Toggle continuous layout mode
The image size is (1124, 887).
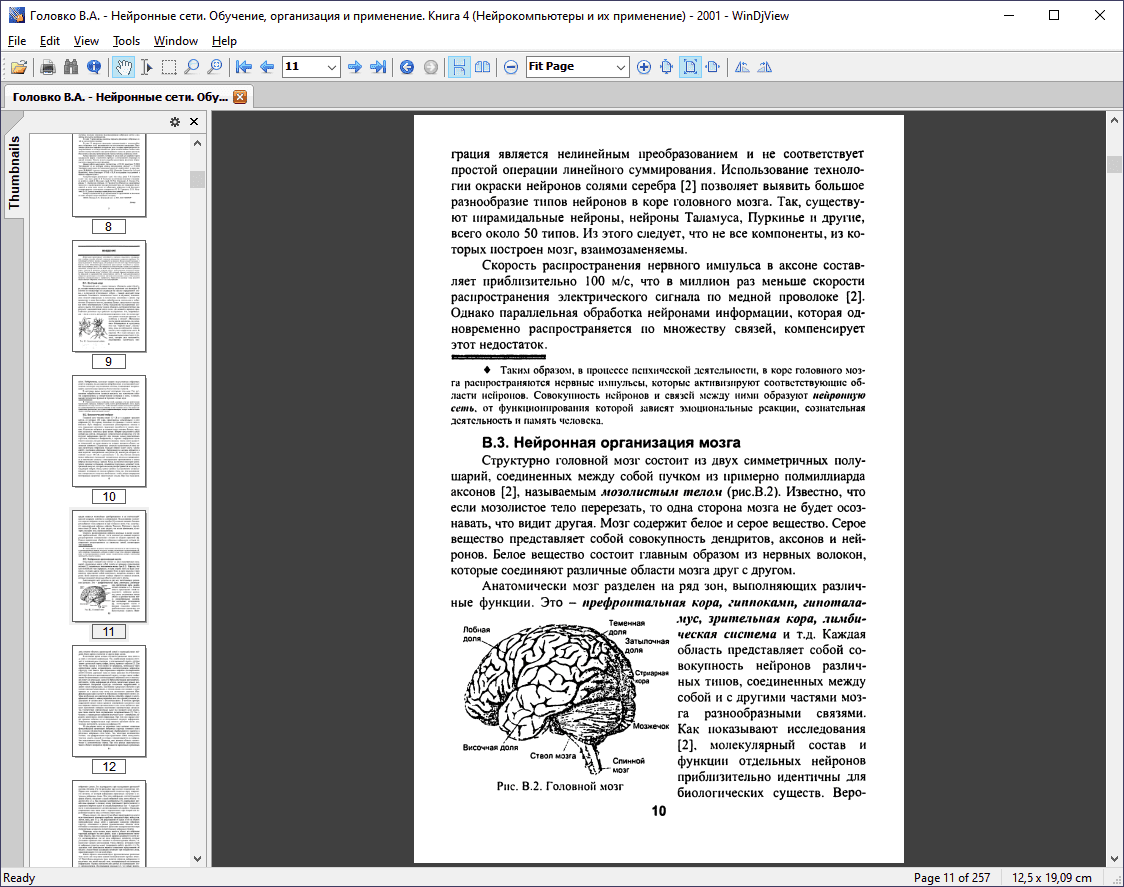coord(459,67)
